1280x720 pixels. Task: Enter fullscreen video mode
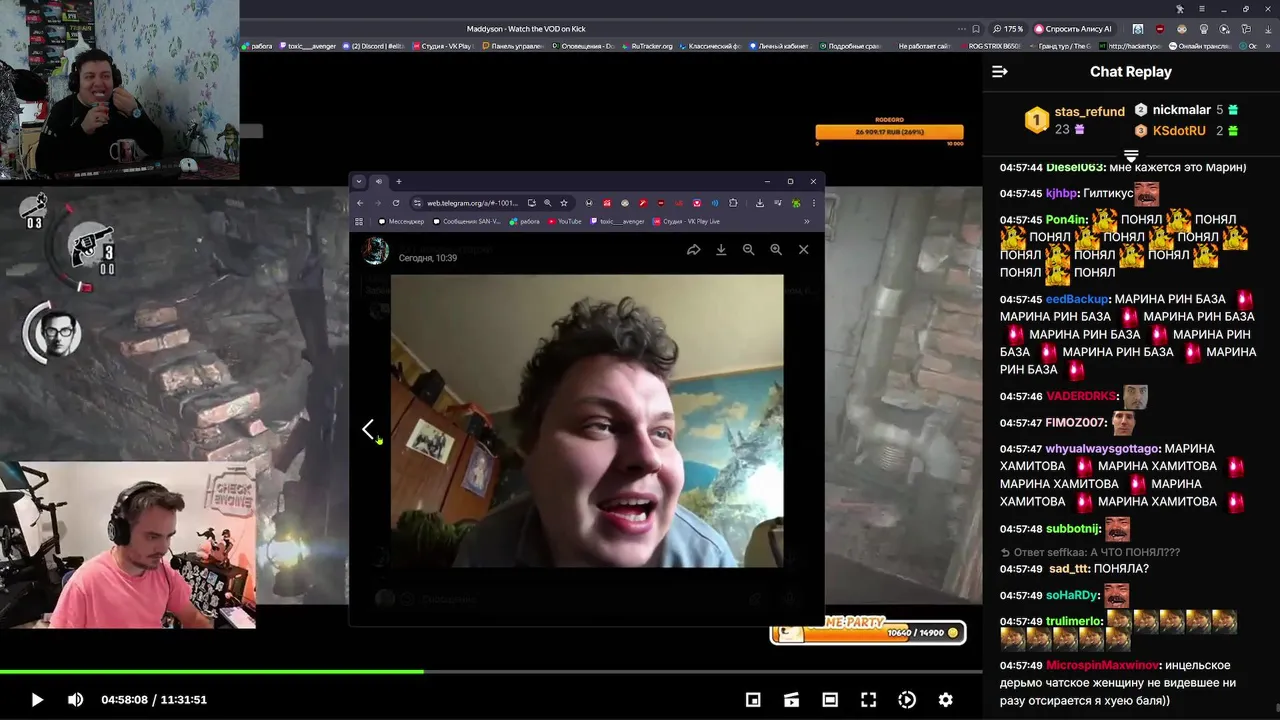868,700
